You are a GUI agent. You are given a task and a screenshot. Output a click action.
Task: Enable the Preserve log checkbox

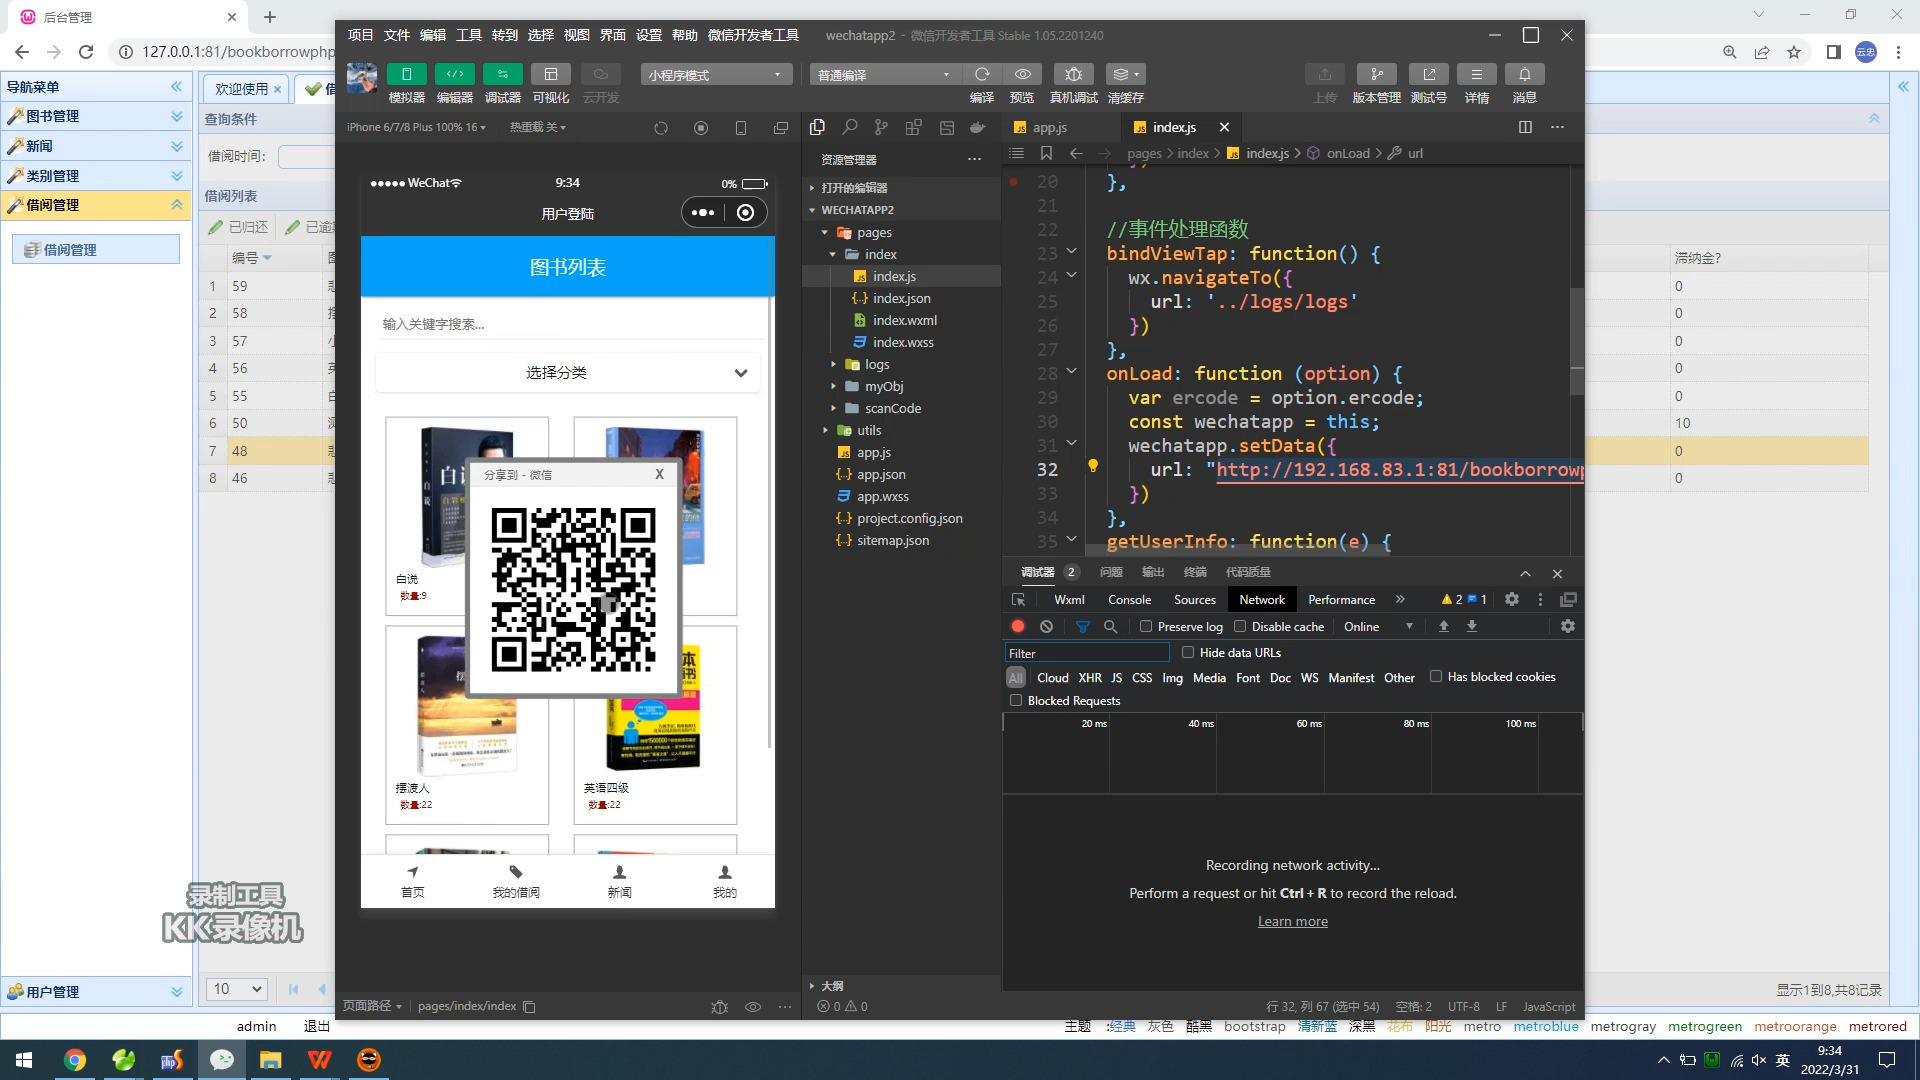click(1146, 626)
